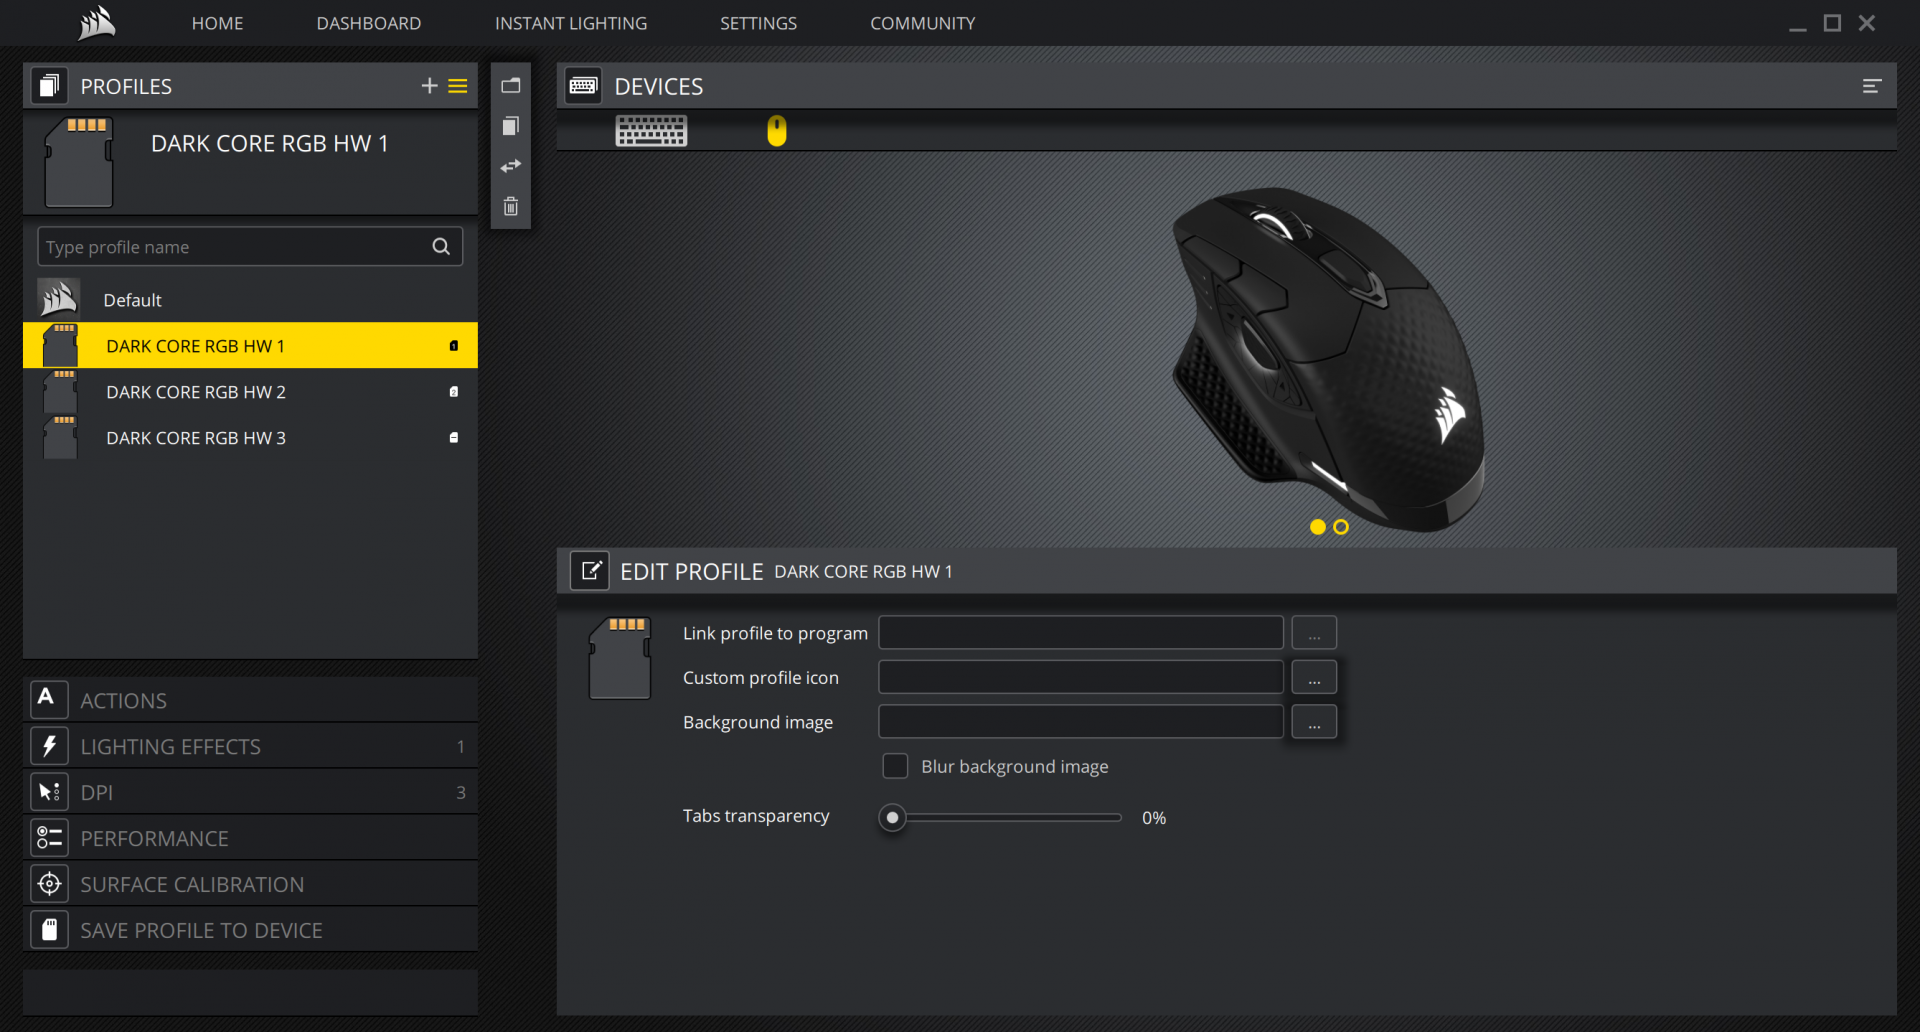1920x1032 pixels.
Task: Click the large SD card profile thumbnail
Action: tap(79, 162)
